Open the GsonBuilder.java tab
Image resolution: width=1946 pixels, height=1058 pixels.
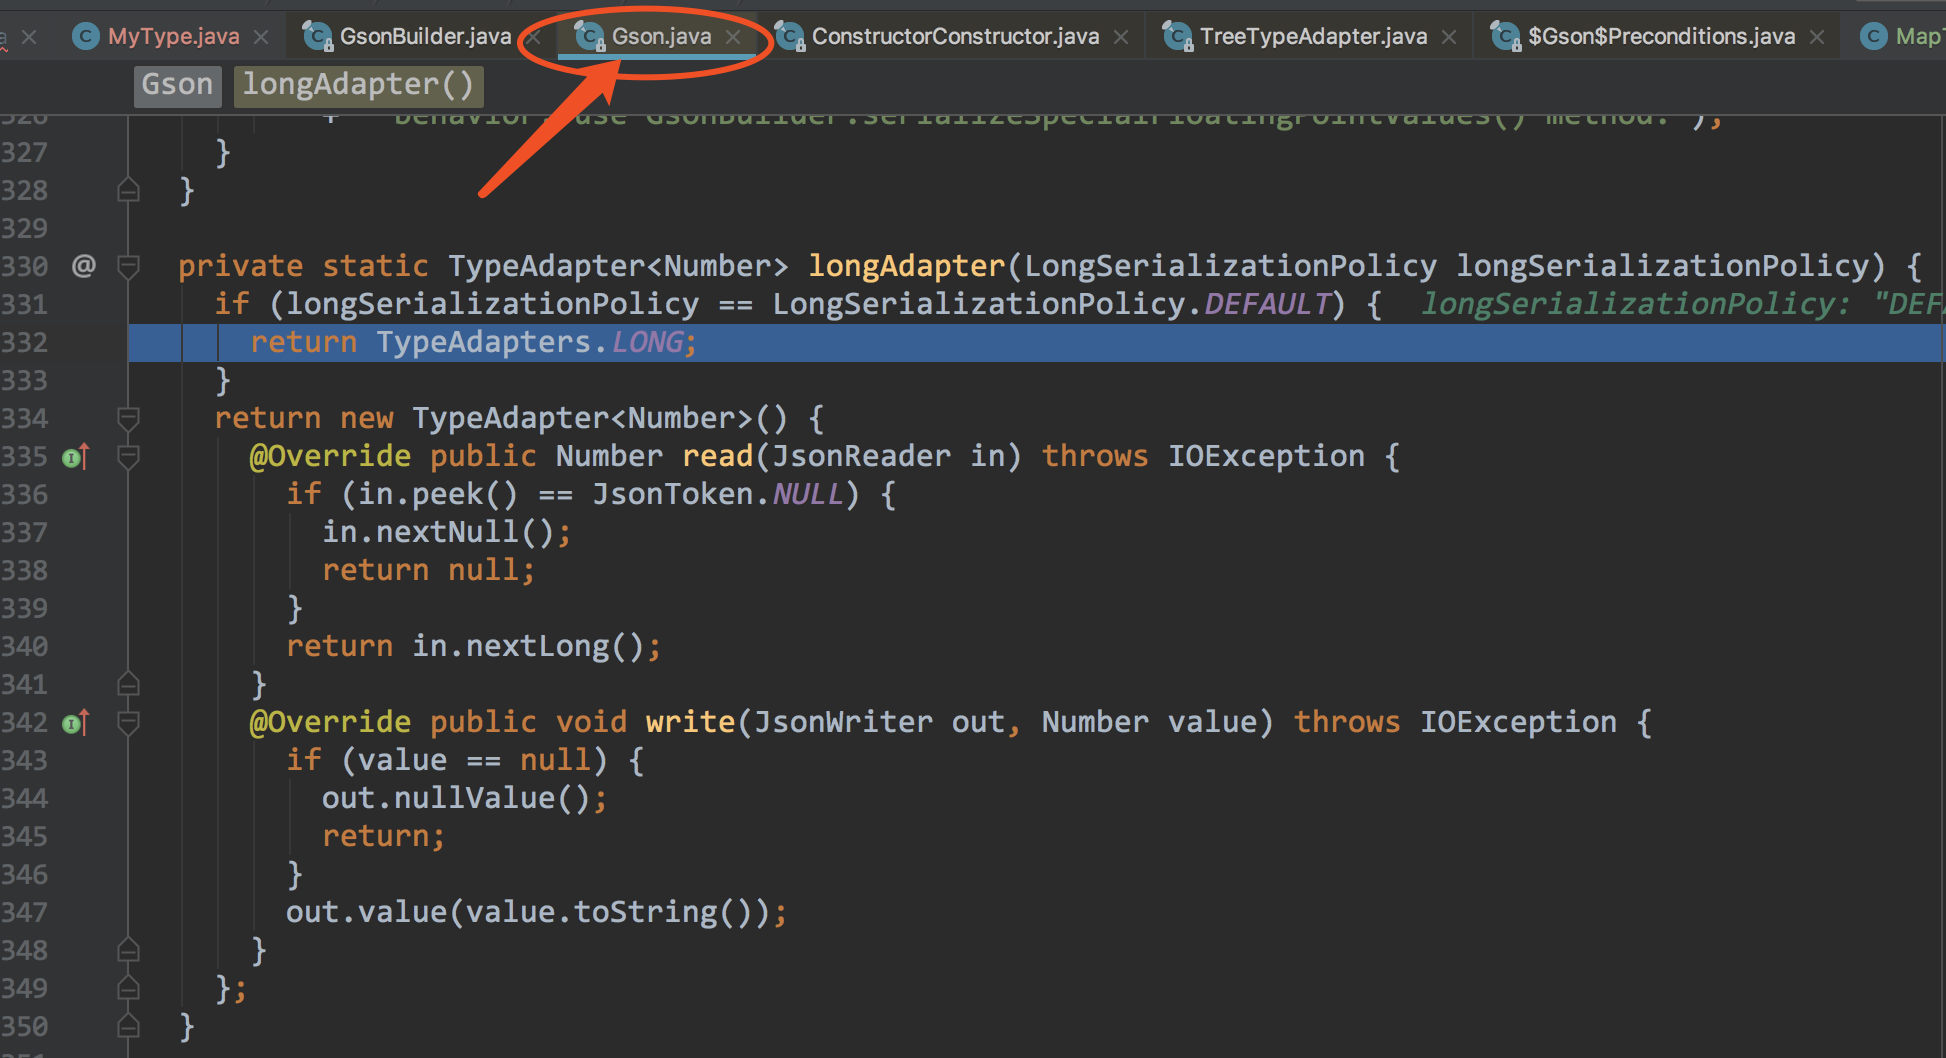pyautogui.click(x=425, y=37)
